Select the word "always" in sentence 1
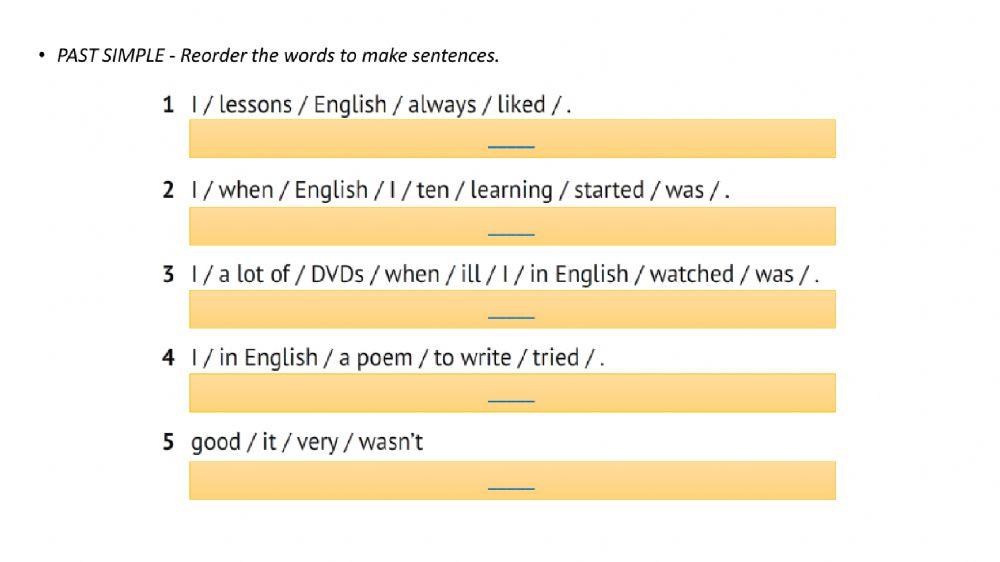Image resolution: width=1000 pixels, height=562 pixels. pos(442,105)
